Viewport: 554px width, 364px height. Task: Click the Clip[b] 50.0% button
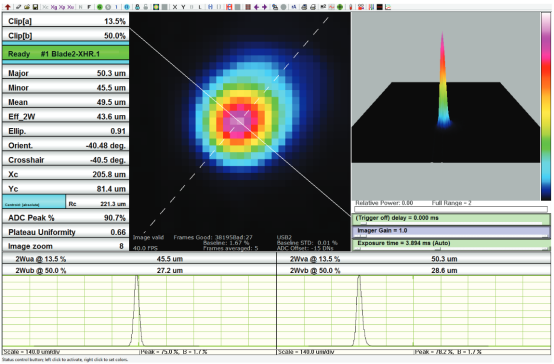click(66, 35)
